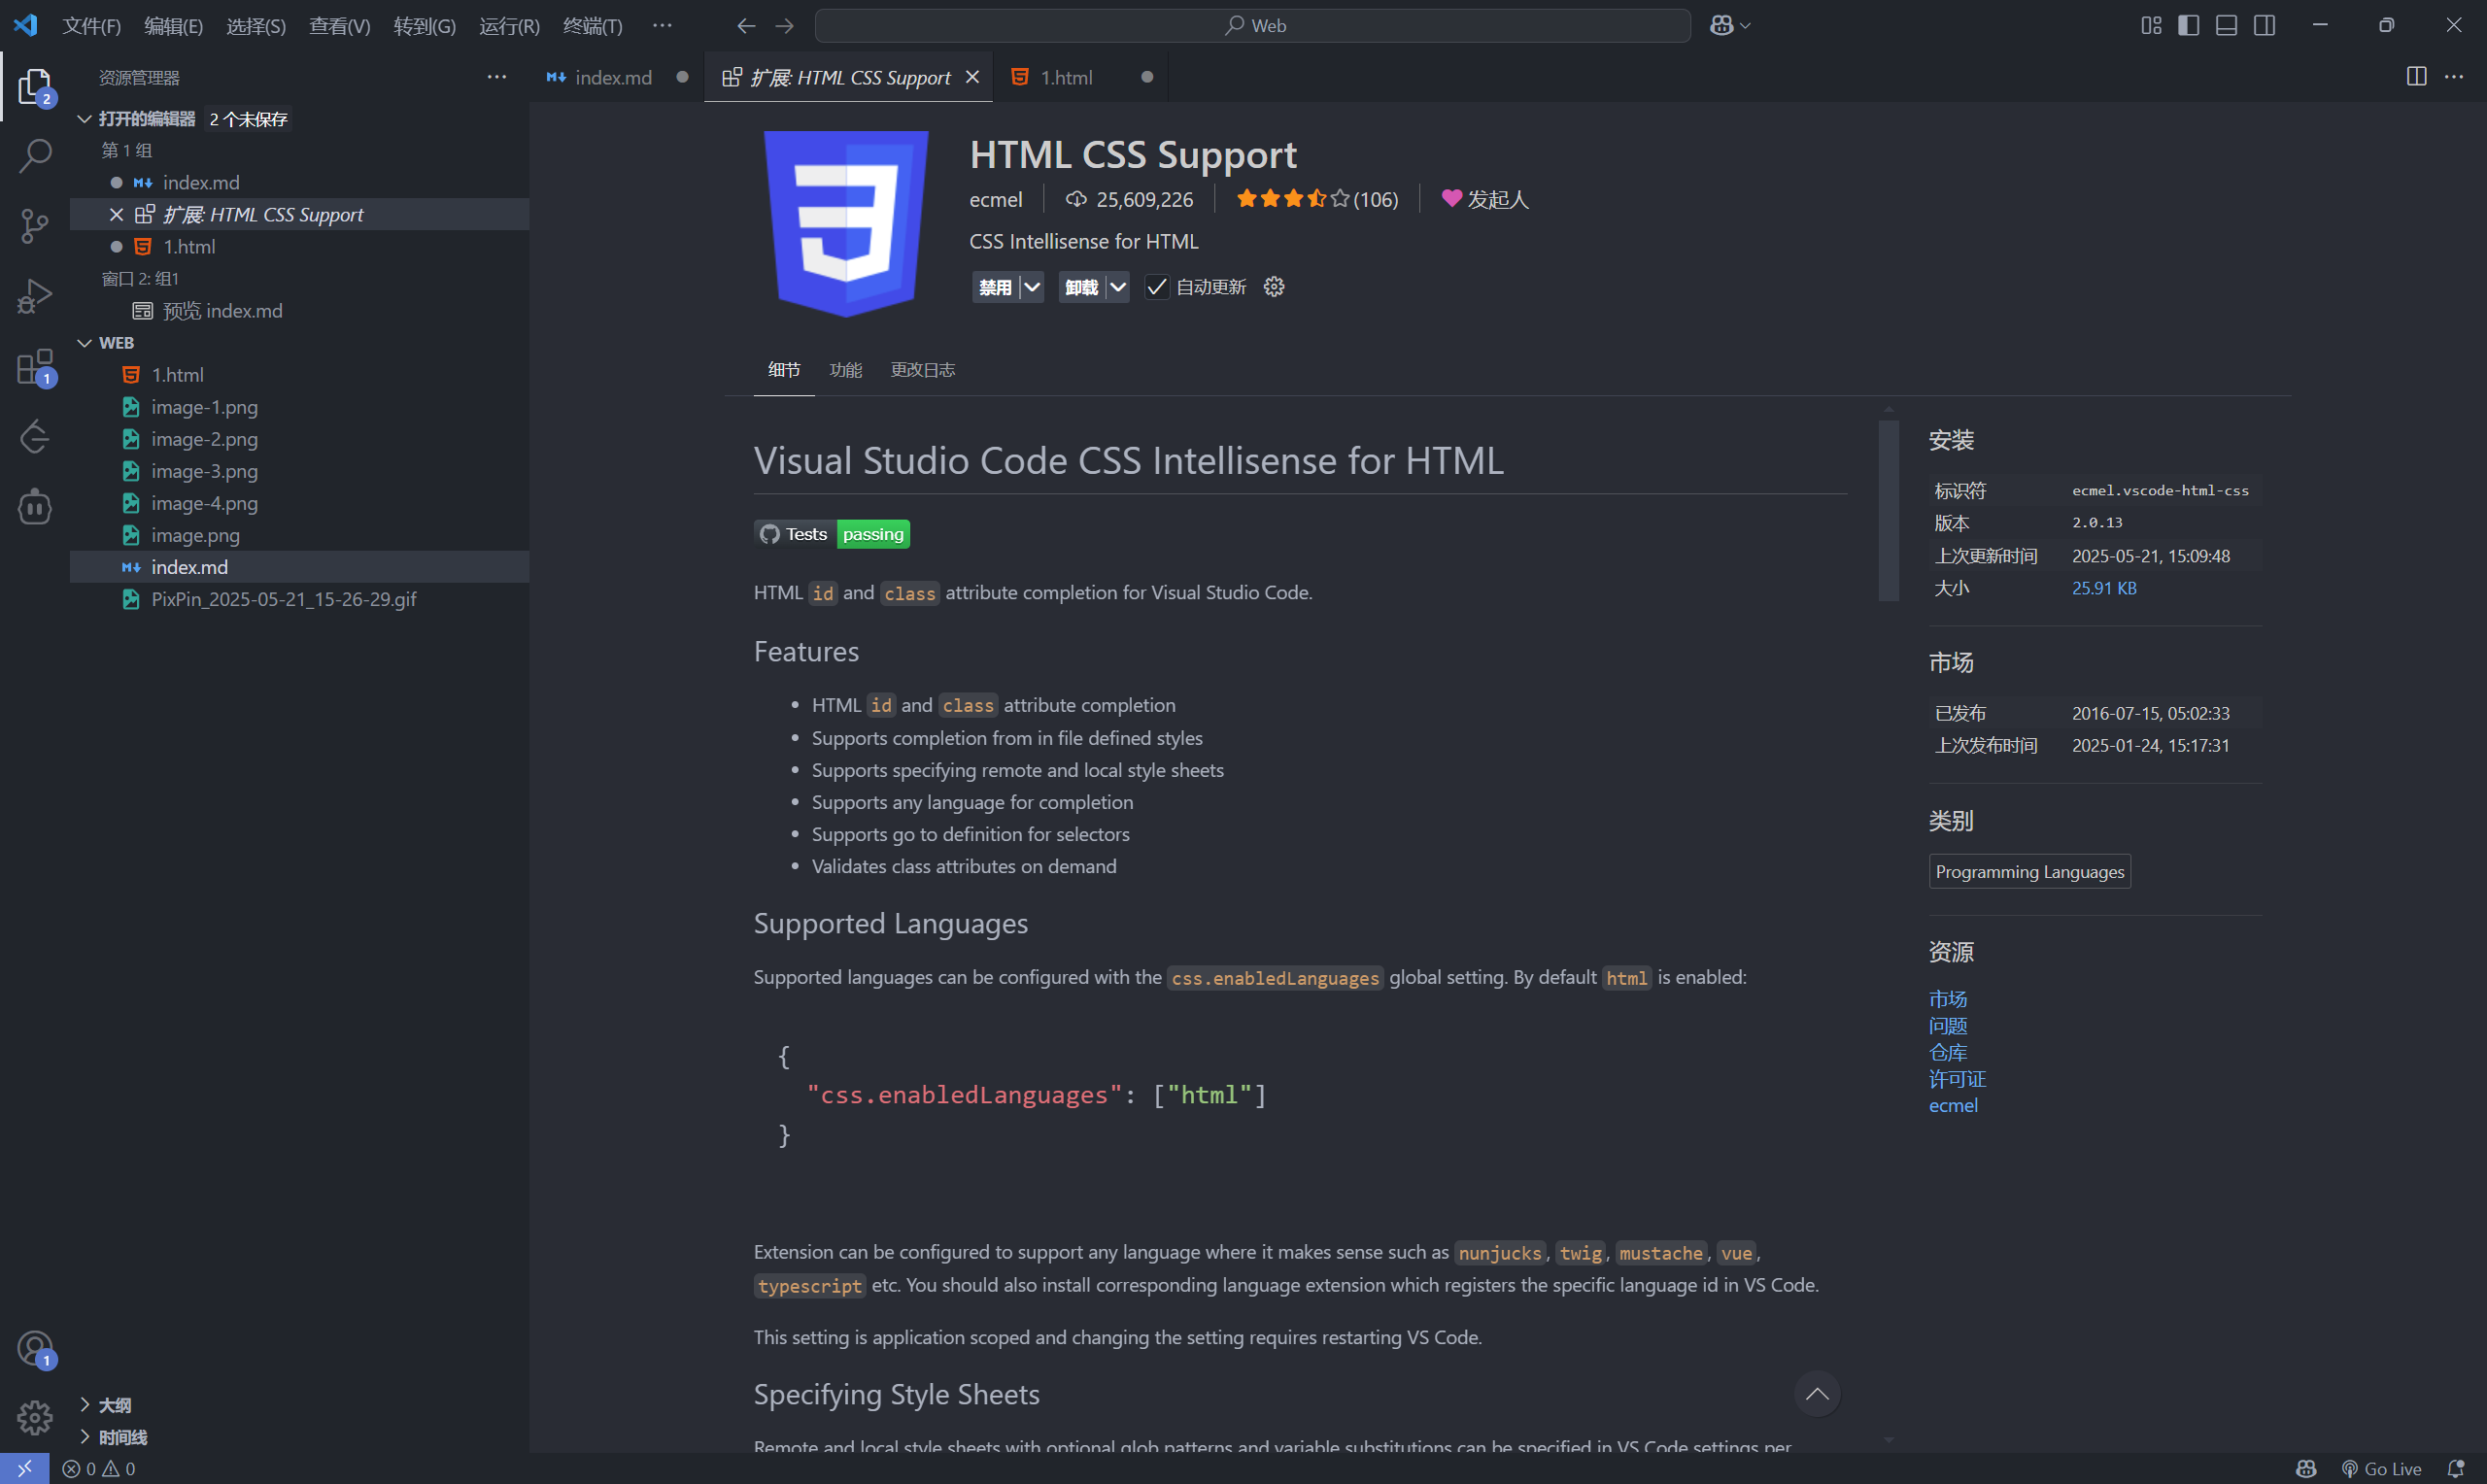Open the extension settings gear icon
This screenshot has width=2487, height=1484.
1274,287
